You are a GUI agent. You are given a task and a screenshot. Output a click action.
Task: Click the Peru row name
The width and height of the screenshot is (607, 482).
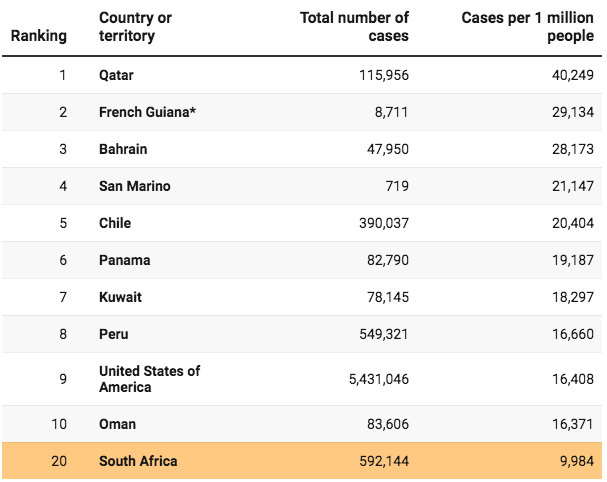(x=114, y=334)
